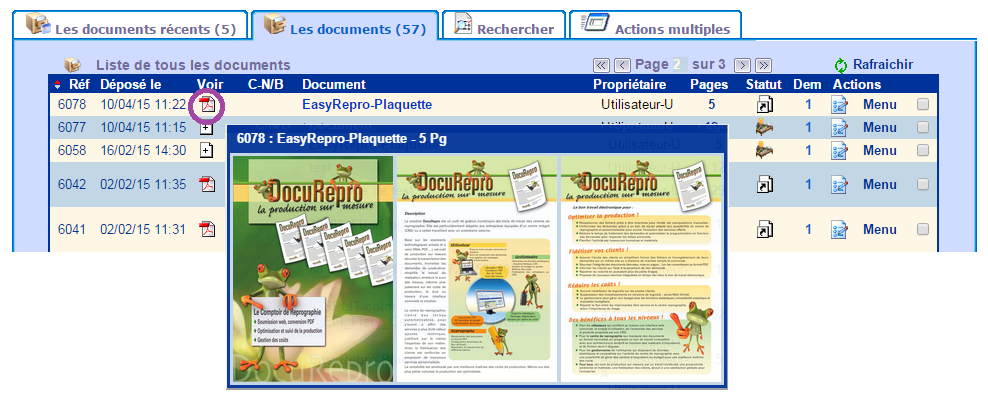Click third page thumbnail in preview popup
The height and width of the screenshot is (402, 988).
click(x=640, y=269)
